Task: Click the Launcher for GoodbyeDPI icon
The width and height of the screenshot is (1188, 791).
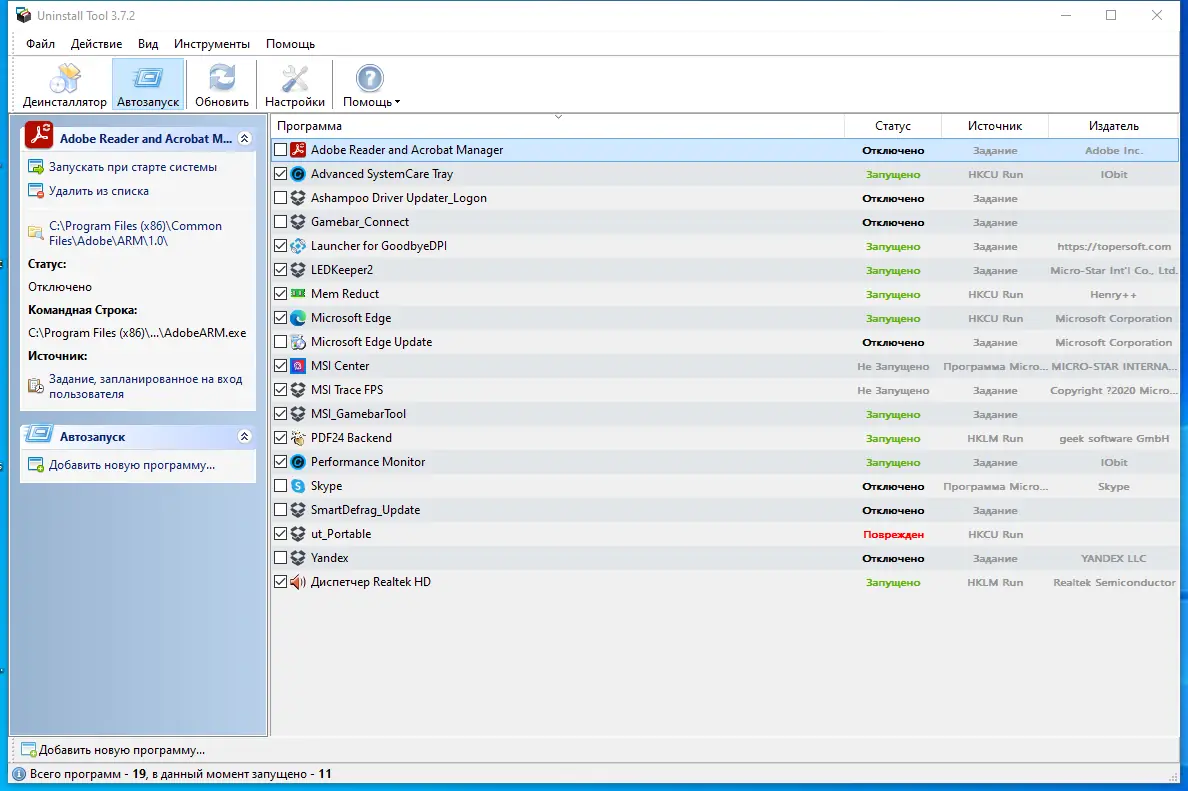Action: [299, 246]
